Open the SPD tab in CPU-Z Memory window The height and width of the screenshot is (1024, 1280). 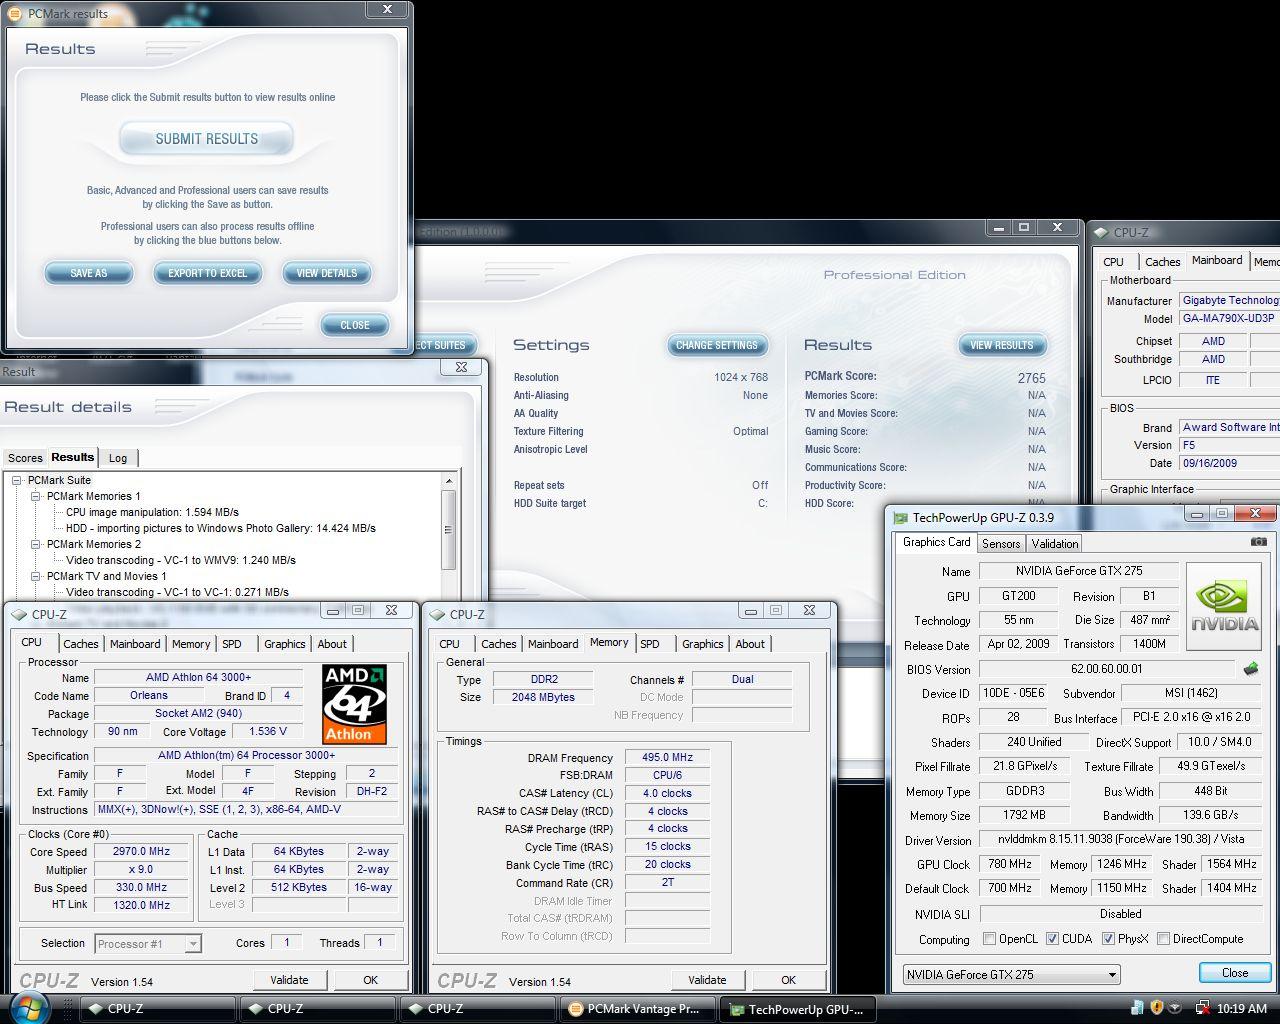coord(650,644)
